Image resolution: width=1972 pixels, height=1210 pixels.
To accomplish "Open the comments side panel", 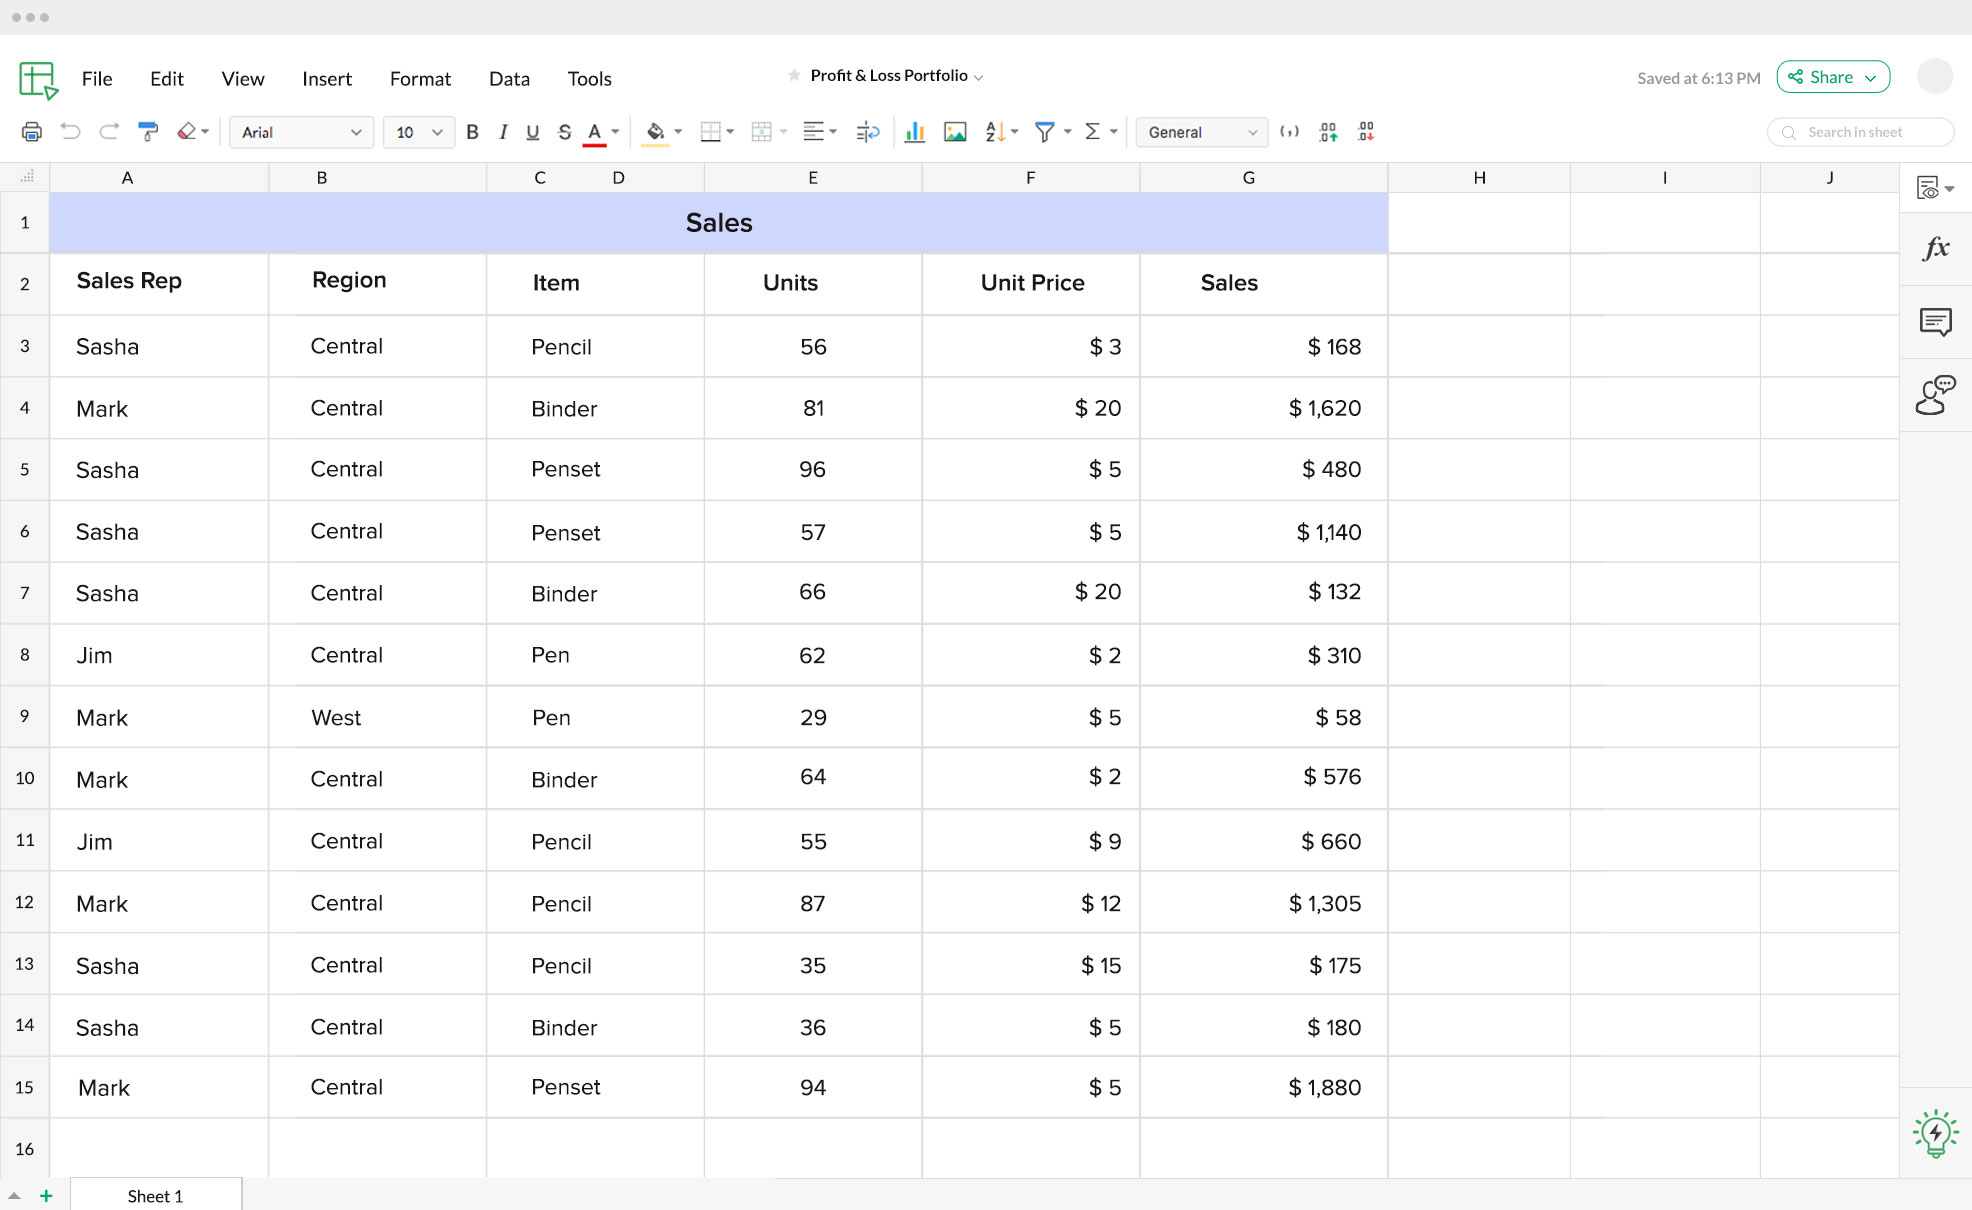I will [x=1936, y=322].
